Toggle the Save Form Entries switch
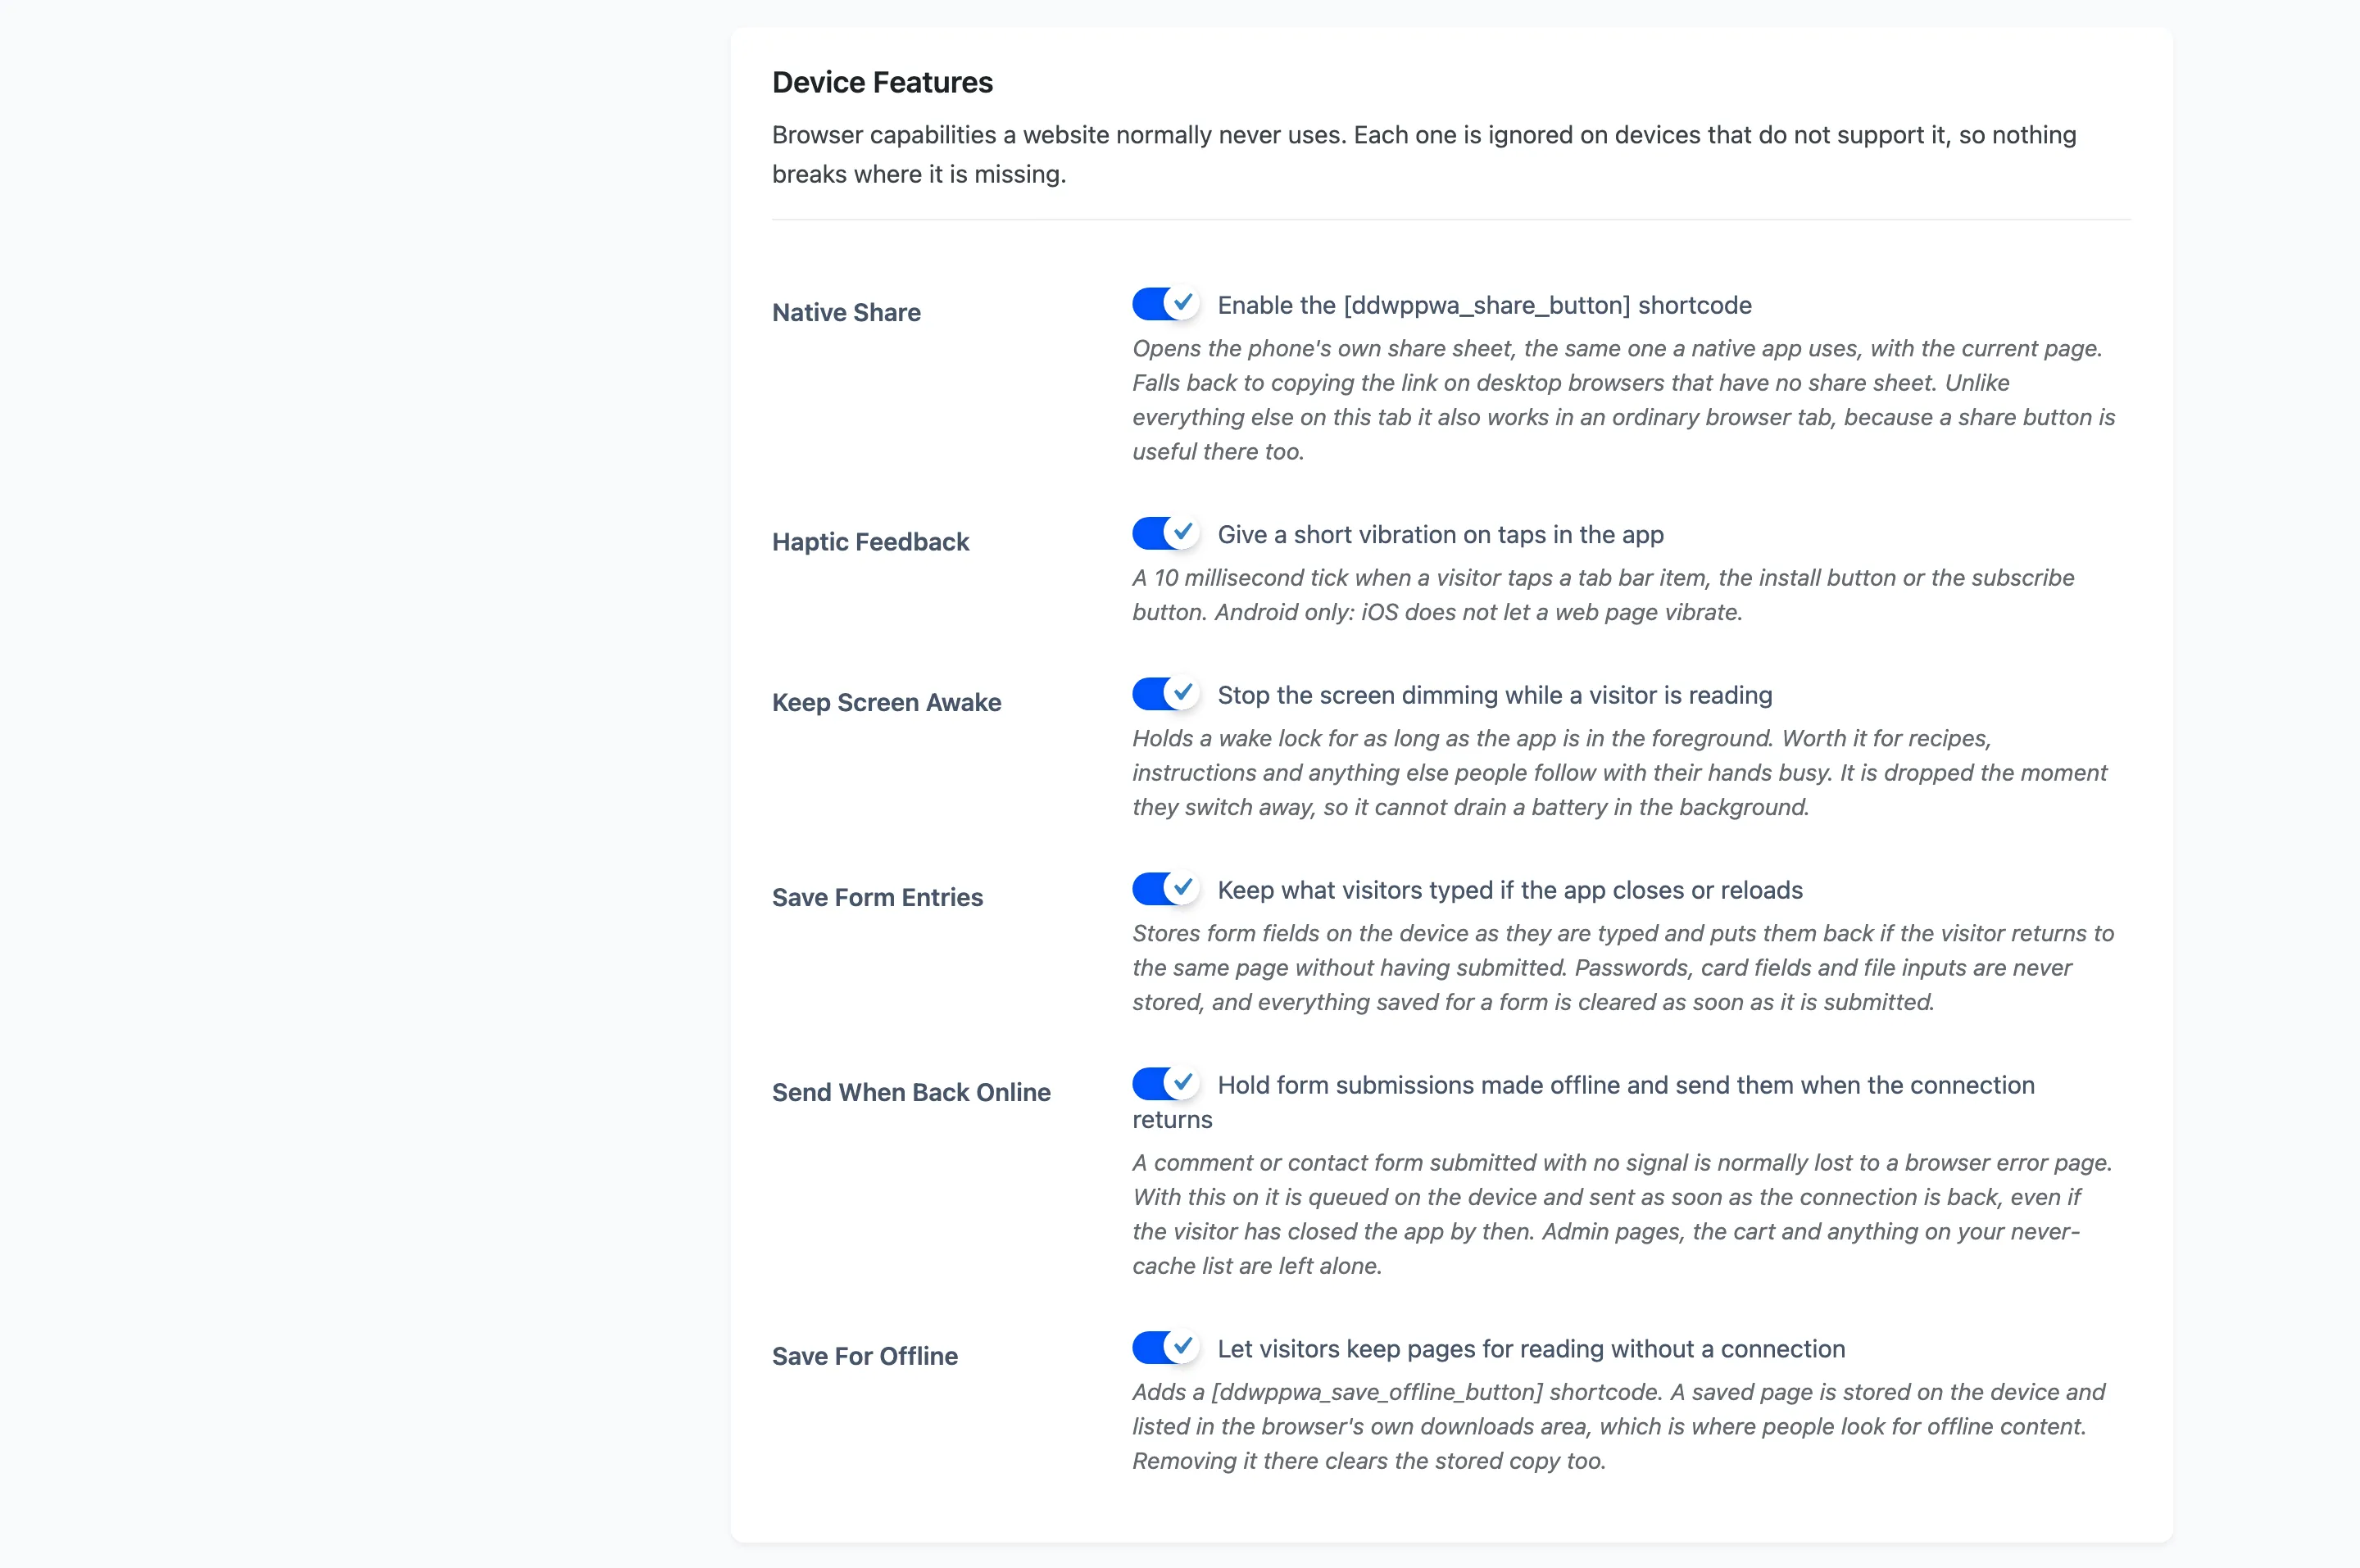The height and width of the screenshot is (1568, 2360). point(1166,888)
